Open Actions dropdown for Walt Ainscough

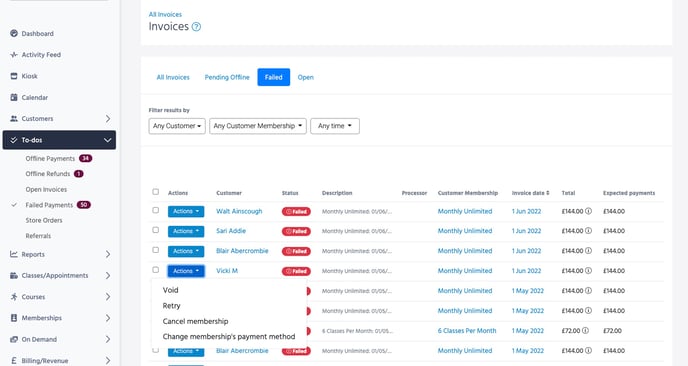pyautogui.click(x=186, y=212)
